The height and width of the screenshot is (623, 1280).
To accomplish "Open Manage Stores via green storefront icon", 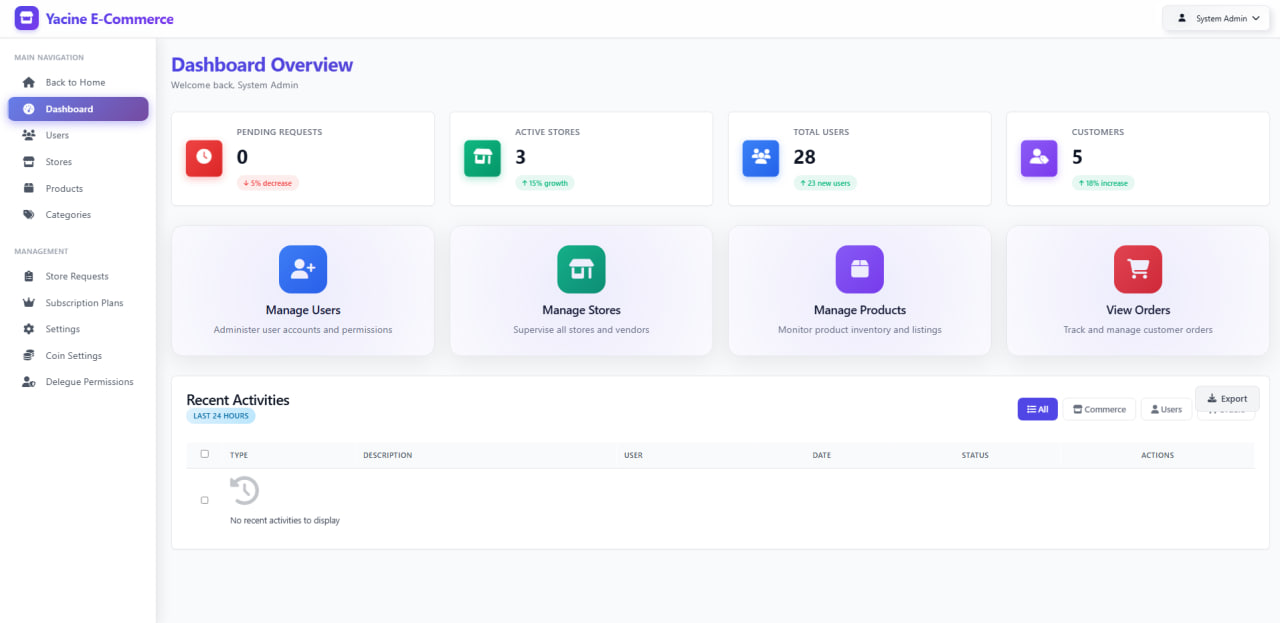I will click(x=581, y=269).
